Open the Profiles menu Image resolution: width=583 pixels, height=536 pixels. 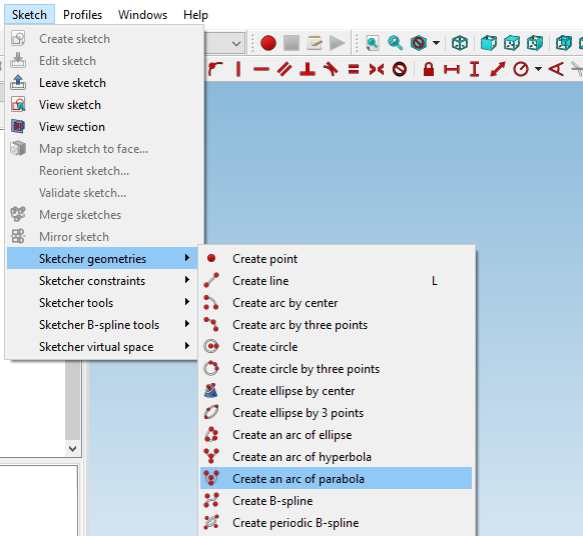83,15
